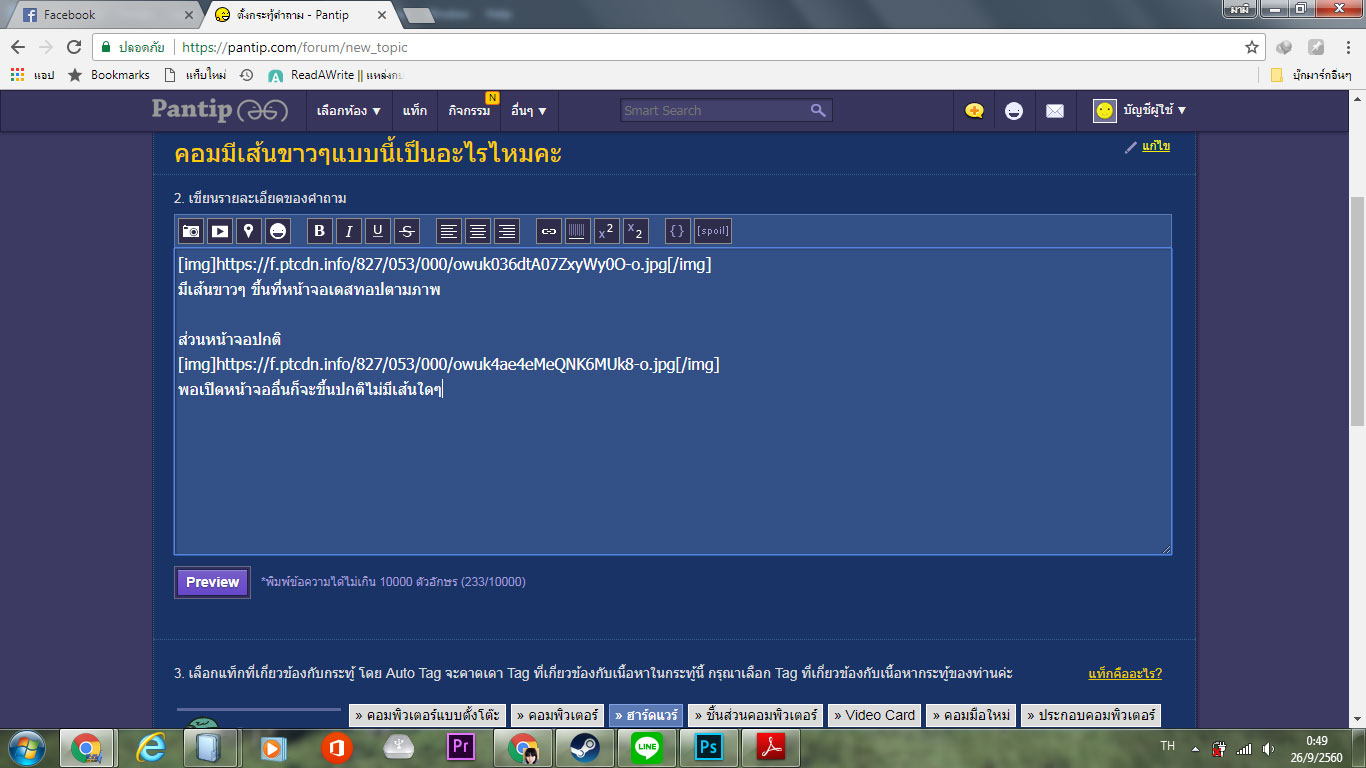Open Steam from the taskbar
This screenshot has width=1366, height=768.
(x=585, y=748)
